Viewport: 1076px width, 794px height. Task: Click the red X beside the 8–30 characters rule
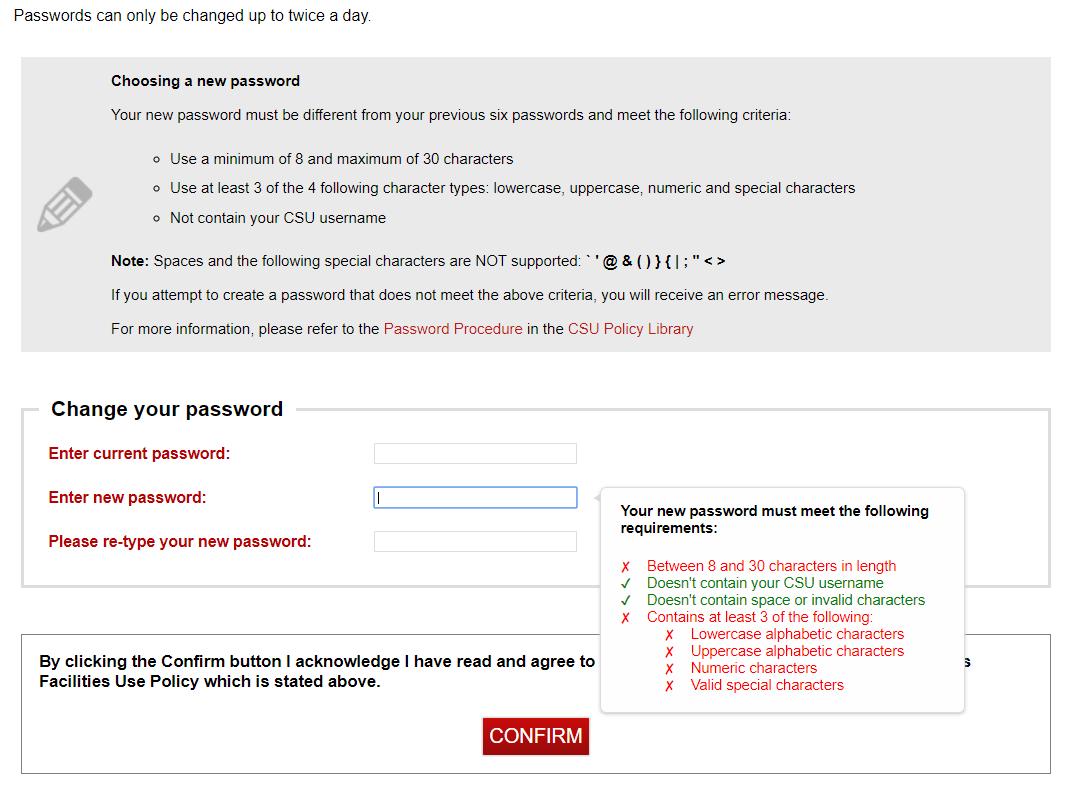pos(626,567)
